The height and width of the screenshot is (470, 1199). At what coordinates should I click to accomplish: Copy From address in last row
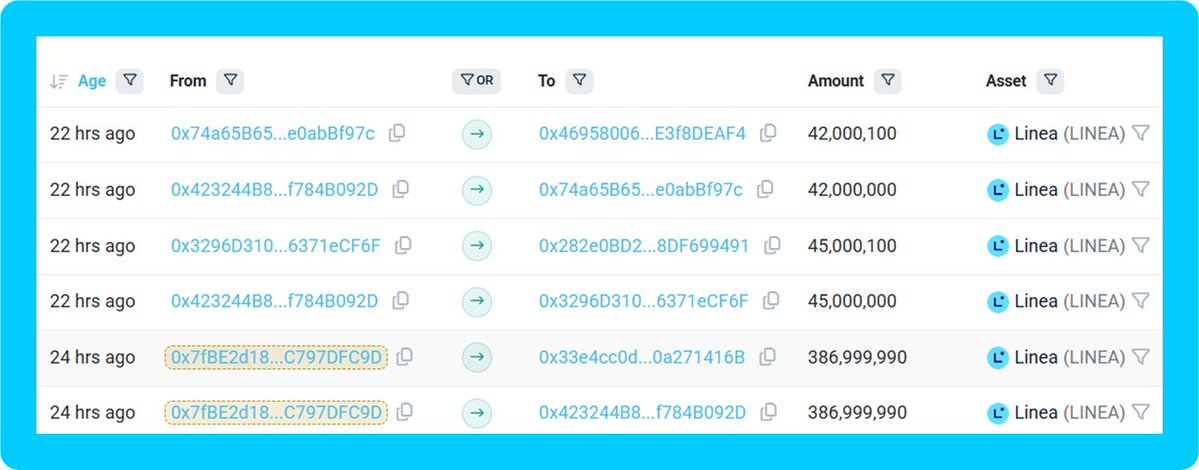405,412
